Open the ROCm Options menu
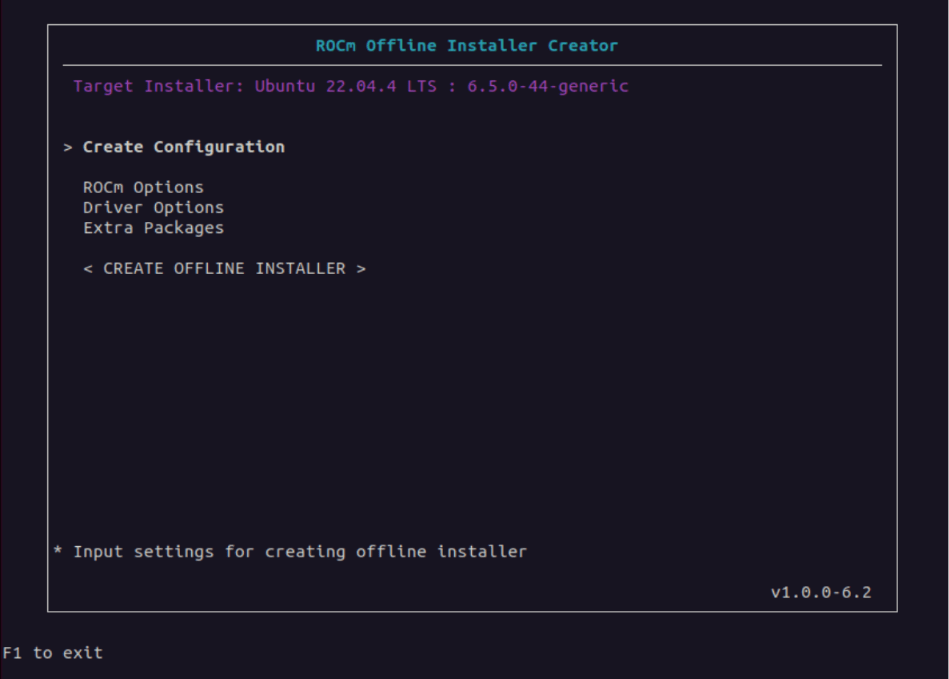Image resolution: width=949 pixels, height=679 pixels. tap(143, 187)
